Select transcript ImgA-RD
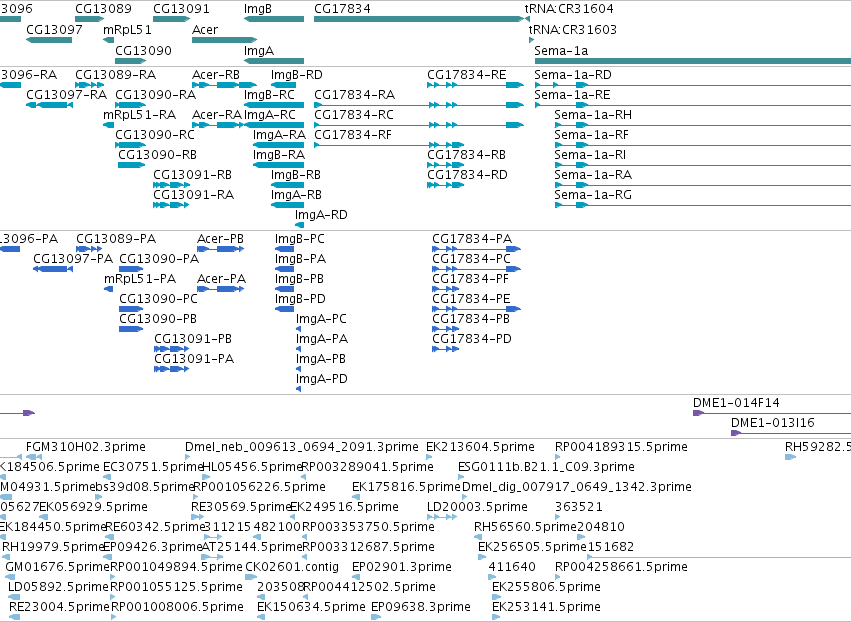The height and width of the screenshot is (622, 851). click(x=321, y=215)
